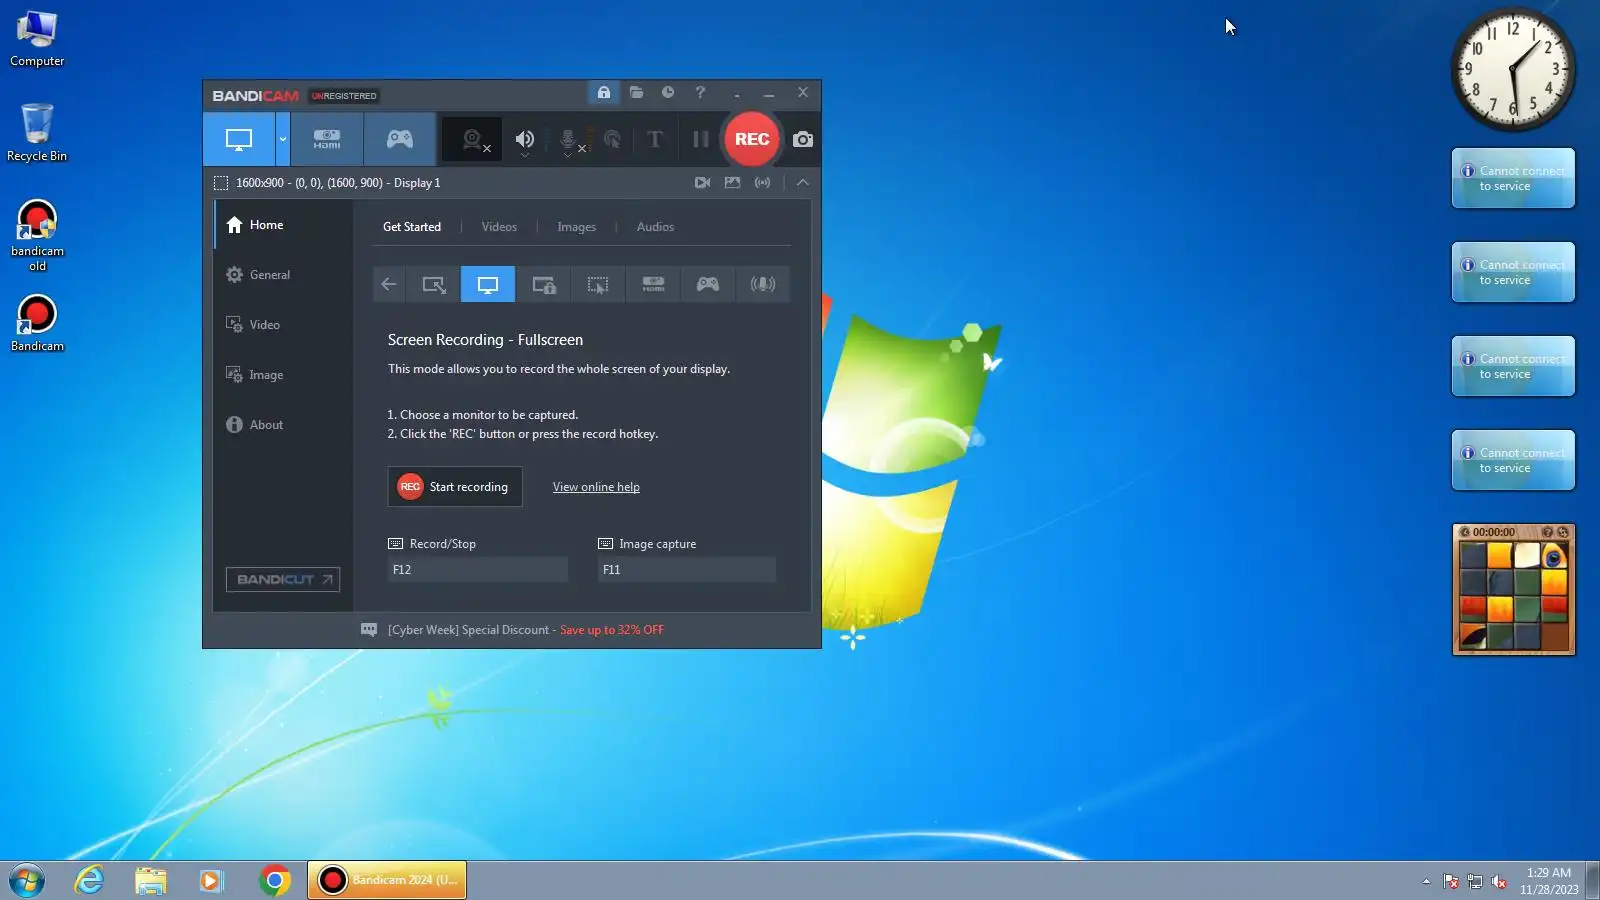The height and width of the screenshot is (900, 1600).
Task: Click the lock icon in the title bar
Action: tap(604, 92)
